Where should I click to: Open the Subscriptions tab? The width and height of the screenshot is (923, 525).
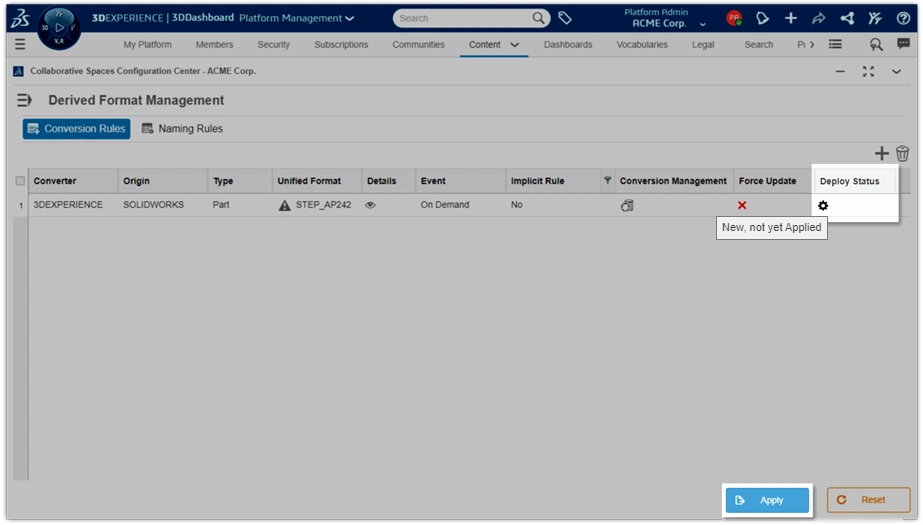coord(341,45)
